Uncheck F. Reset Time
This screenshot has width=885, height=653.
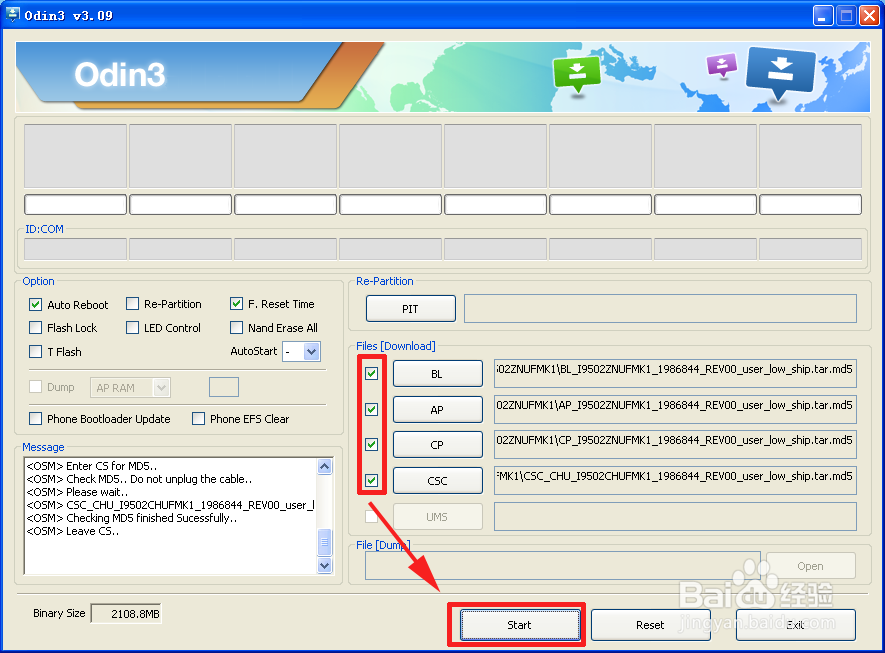[x=236, y=304]
